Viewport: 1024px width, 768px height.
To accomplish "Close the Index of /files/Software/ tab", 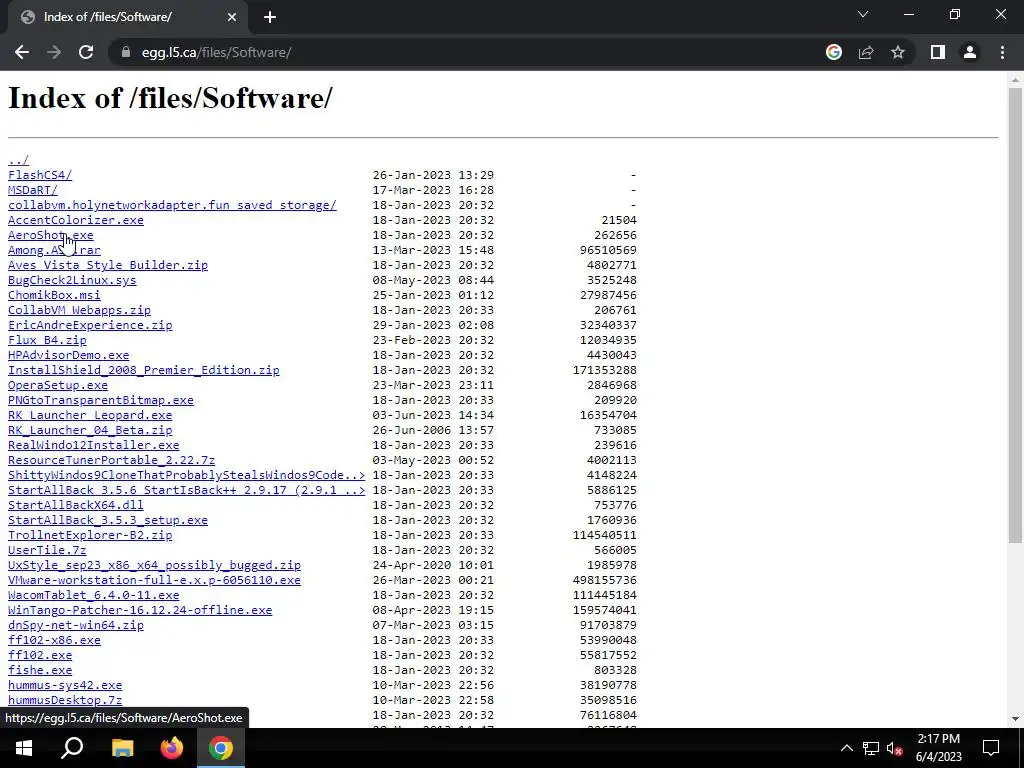I will tap(232, 17).
